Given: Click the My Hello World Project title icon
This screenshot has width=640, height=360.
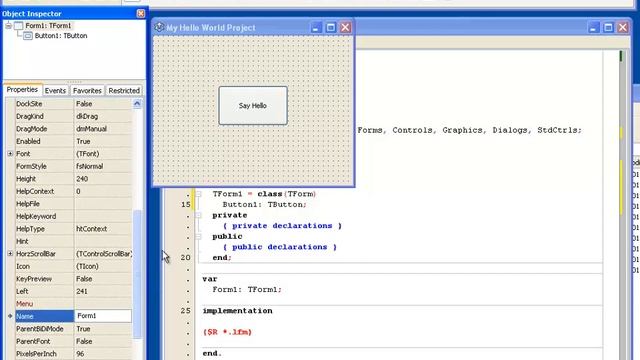Looking at the screenshot, I should (x=159, y=27).
